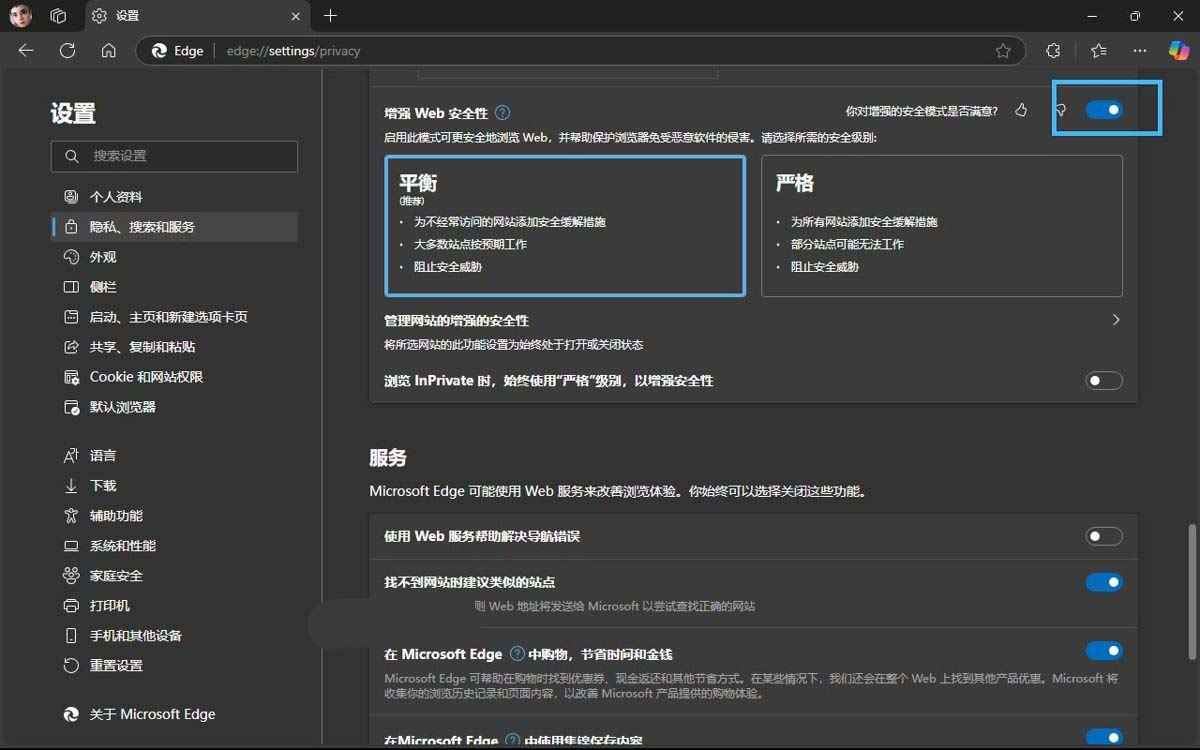Viewport: 1200px width, 750px height.
Task: Open 辅助功能 settings section
Action: click(175, 515)
